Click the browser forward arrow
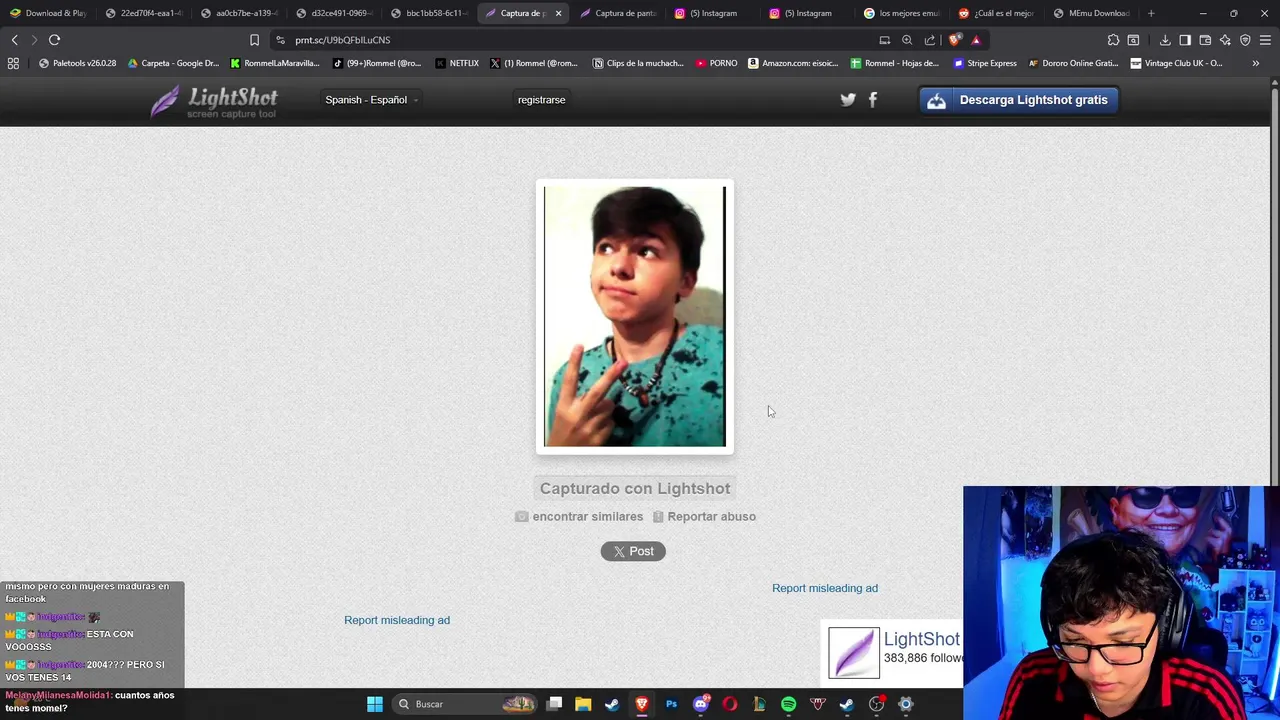 click(34, 40)
